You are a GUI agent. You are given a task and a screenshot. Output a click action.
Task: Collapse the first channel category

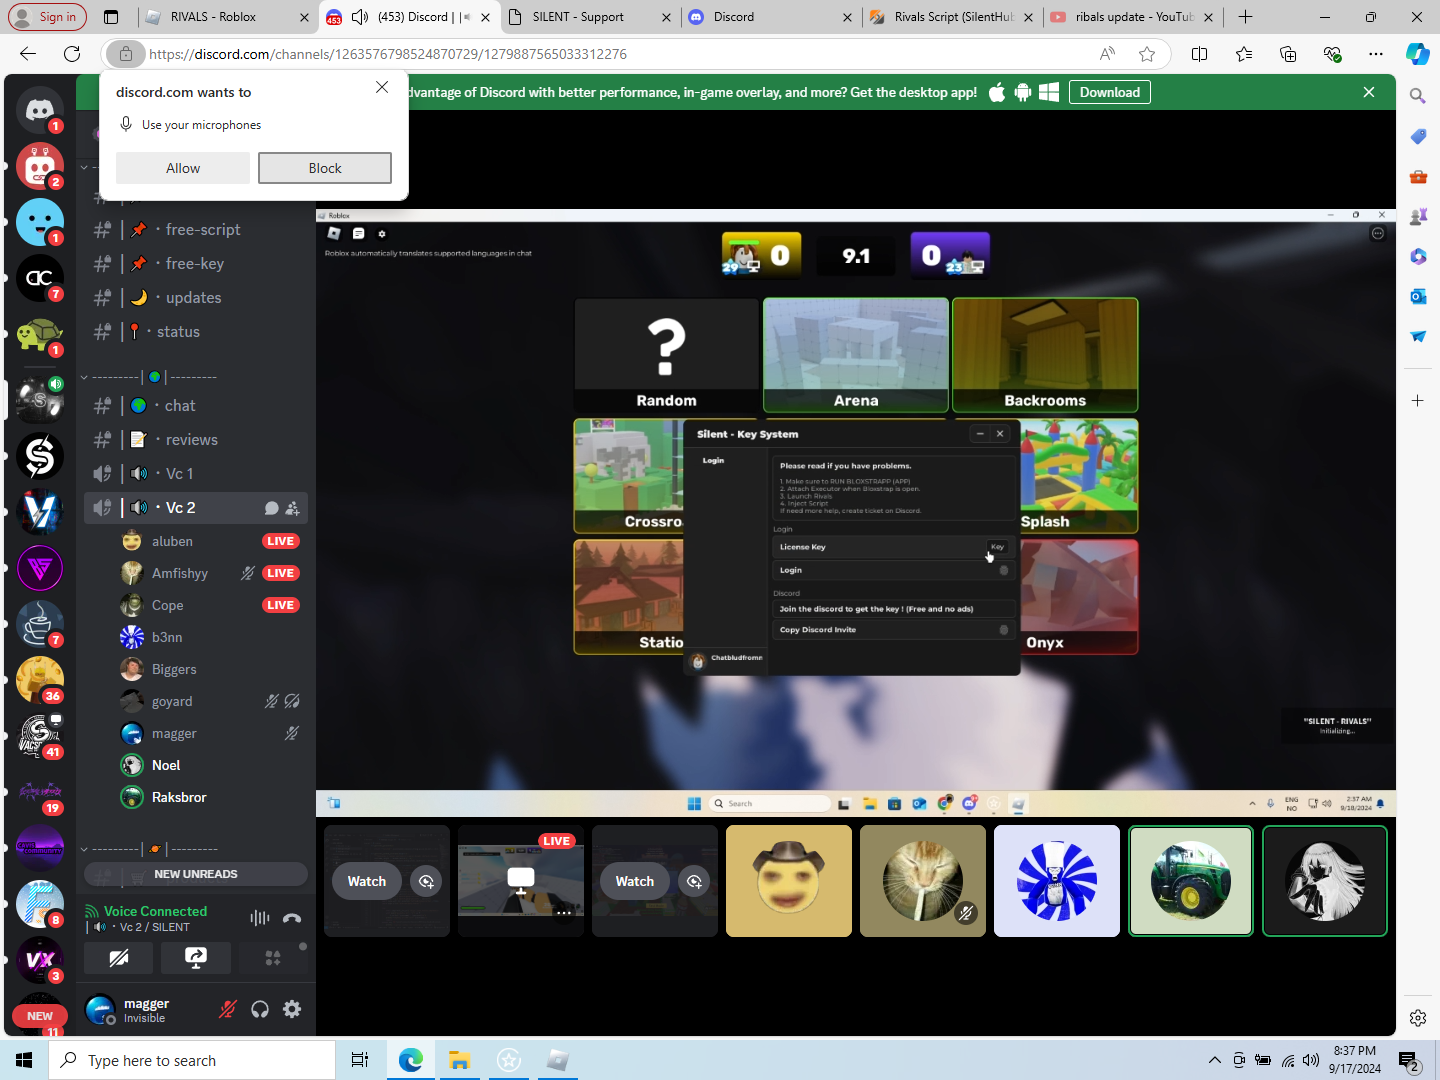click(84, 167)
